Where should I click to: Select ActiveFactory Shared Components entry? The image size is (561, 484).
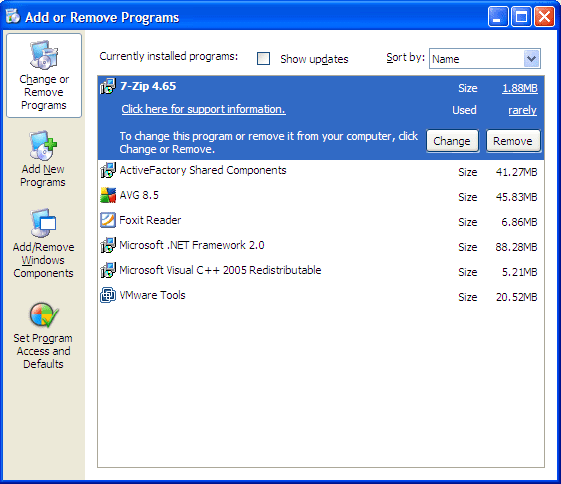pyautogui.click(x=321, y=171)
